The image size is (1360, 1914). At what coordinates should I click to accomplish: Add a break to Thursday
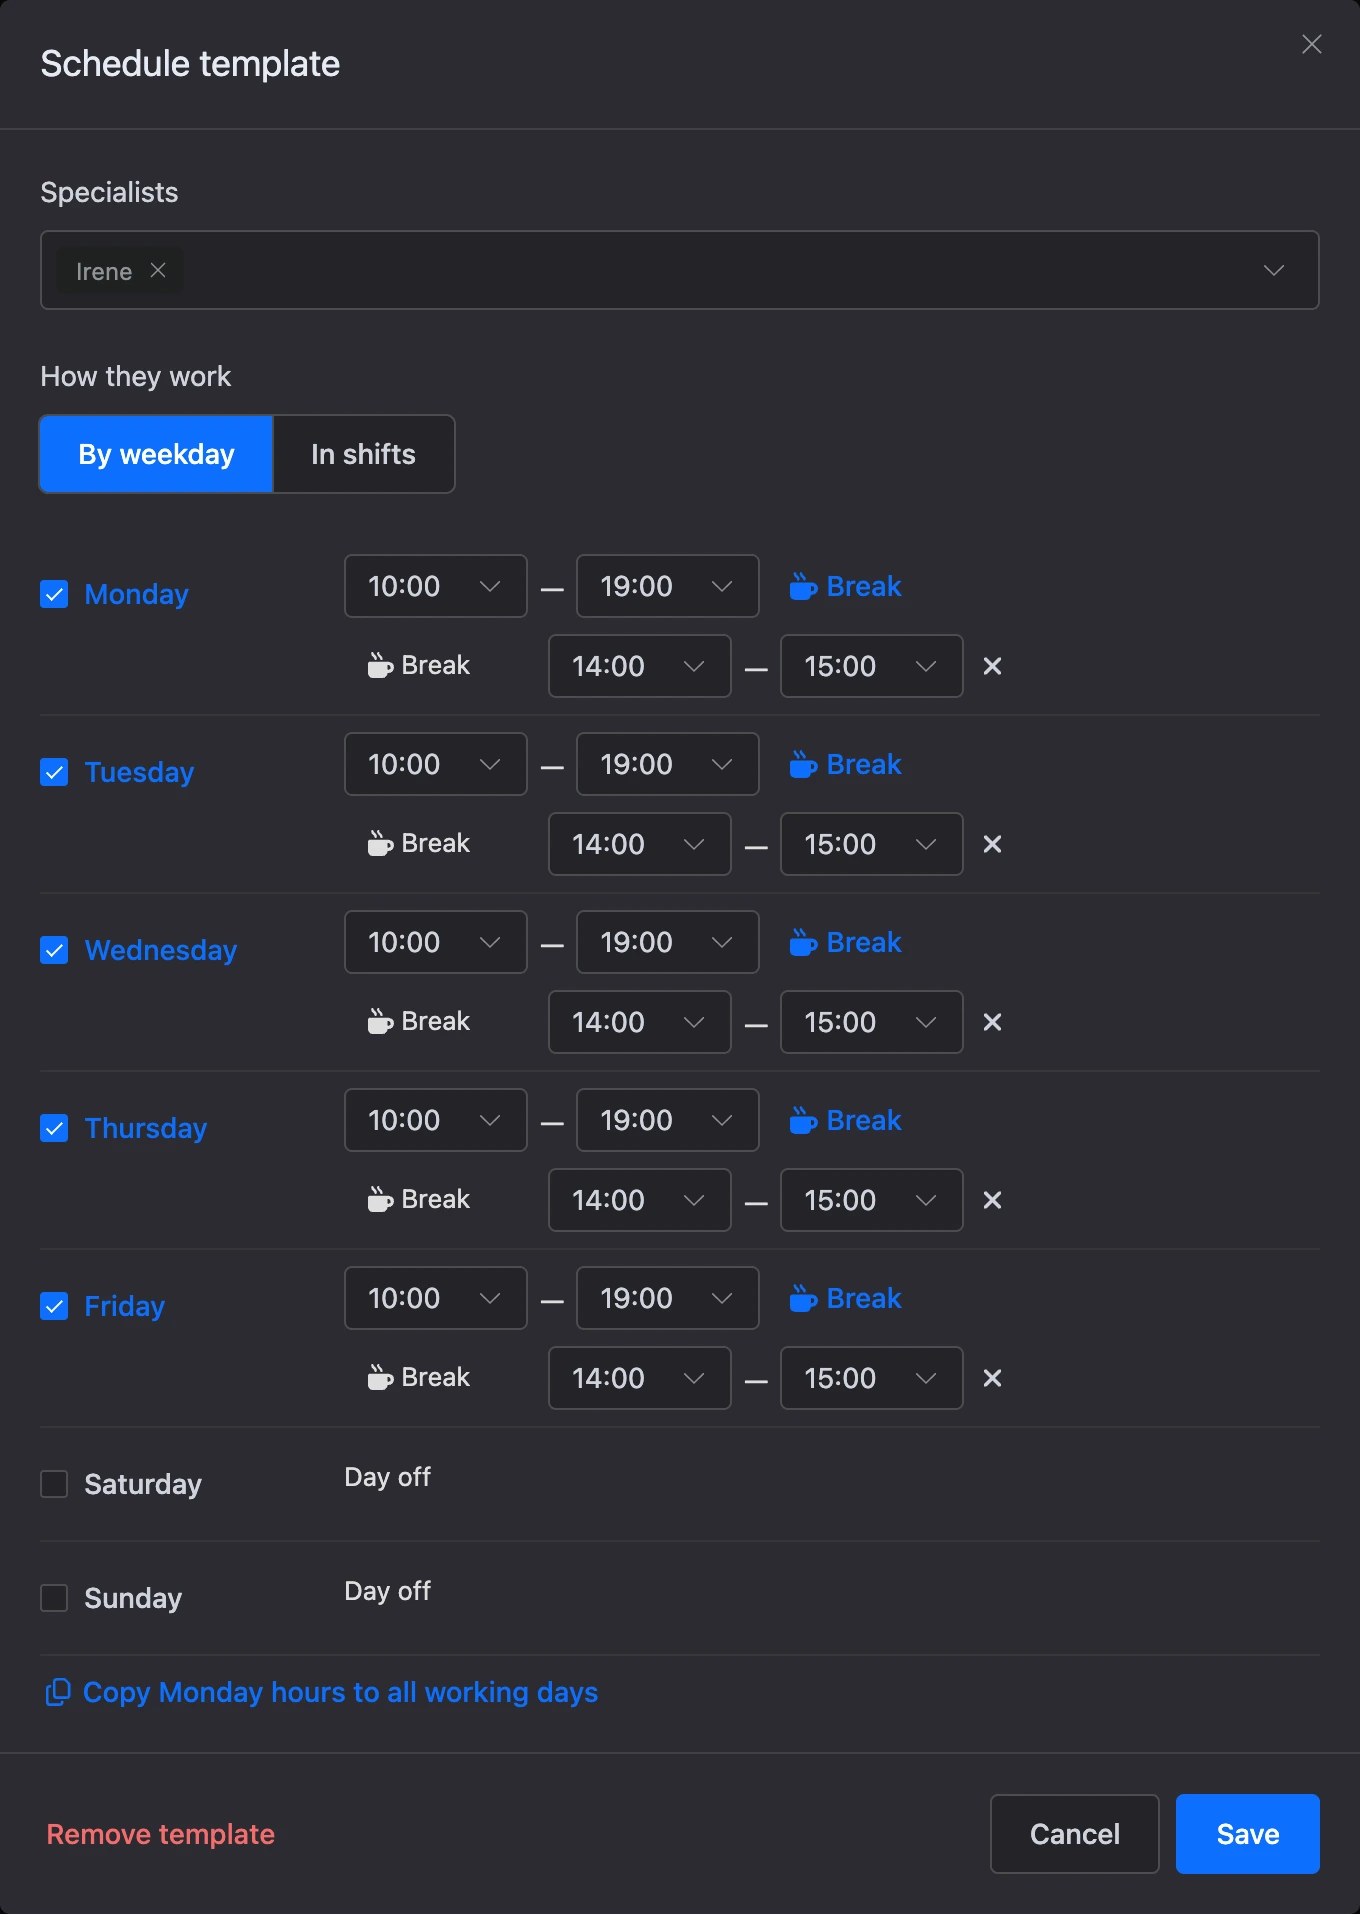coord(845,1120)
